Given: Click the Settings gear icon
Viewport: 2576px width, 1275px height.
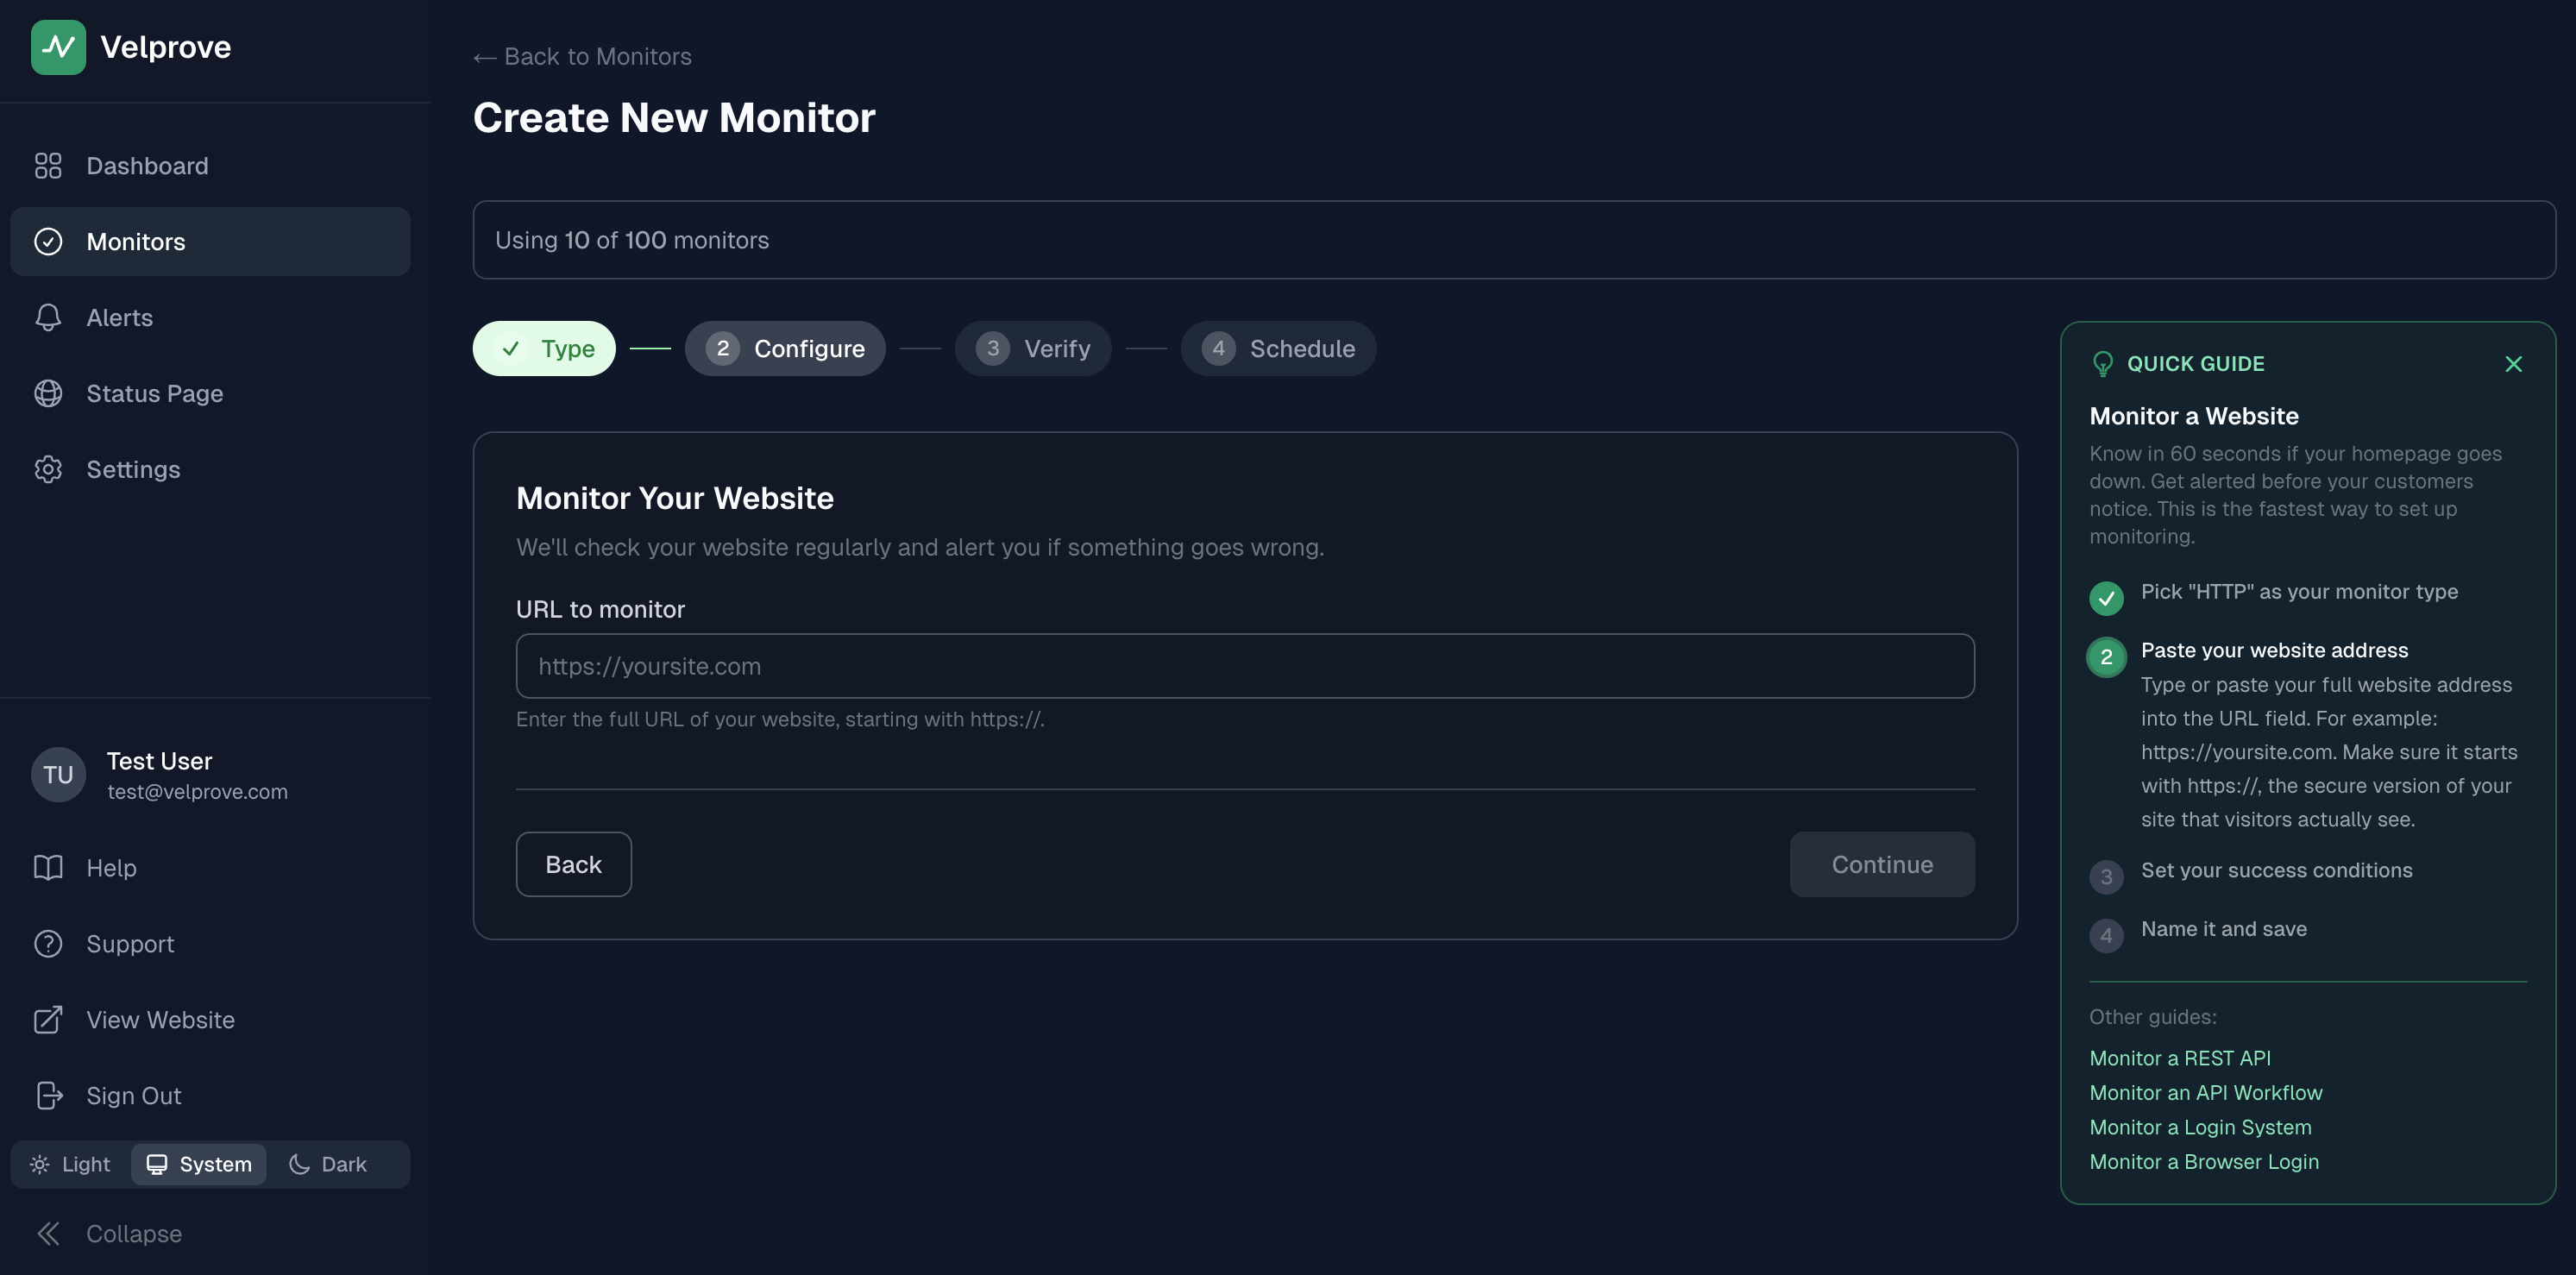Looking at the screenshot, I should click(x=48, y=470).
